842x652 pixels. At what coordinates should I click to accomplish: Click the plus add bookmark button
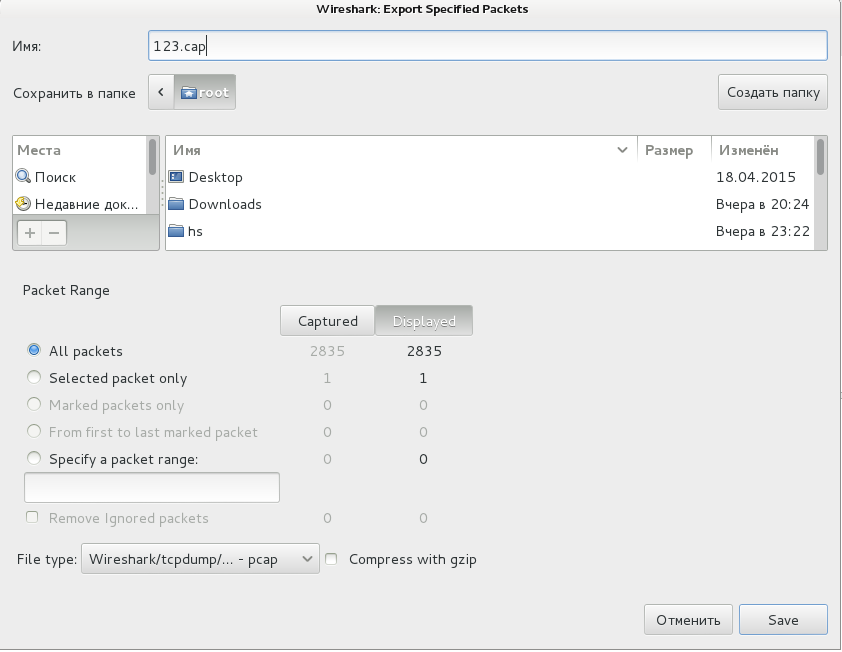point(29,232)
